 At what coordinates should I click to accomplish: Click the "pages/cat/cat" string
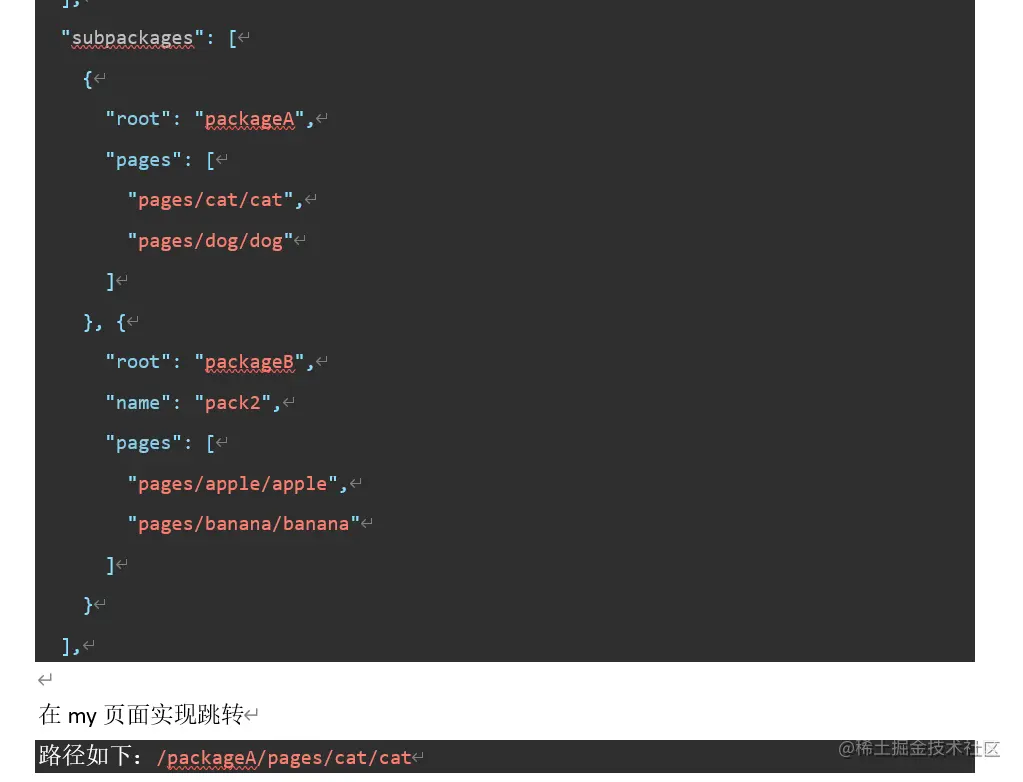tap(211, 200)
